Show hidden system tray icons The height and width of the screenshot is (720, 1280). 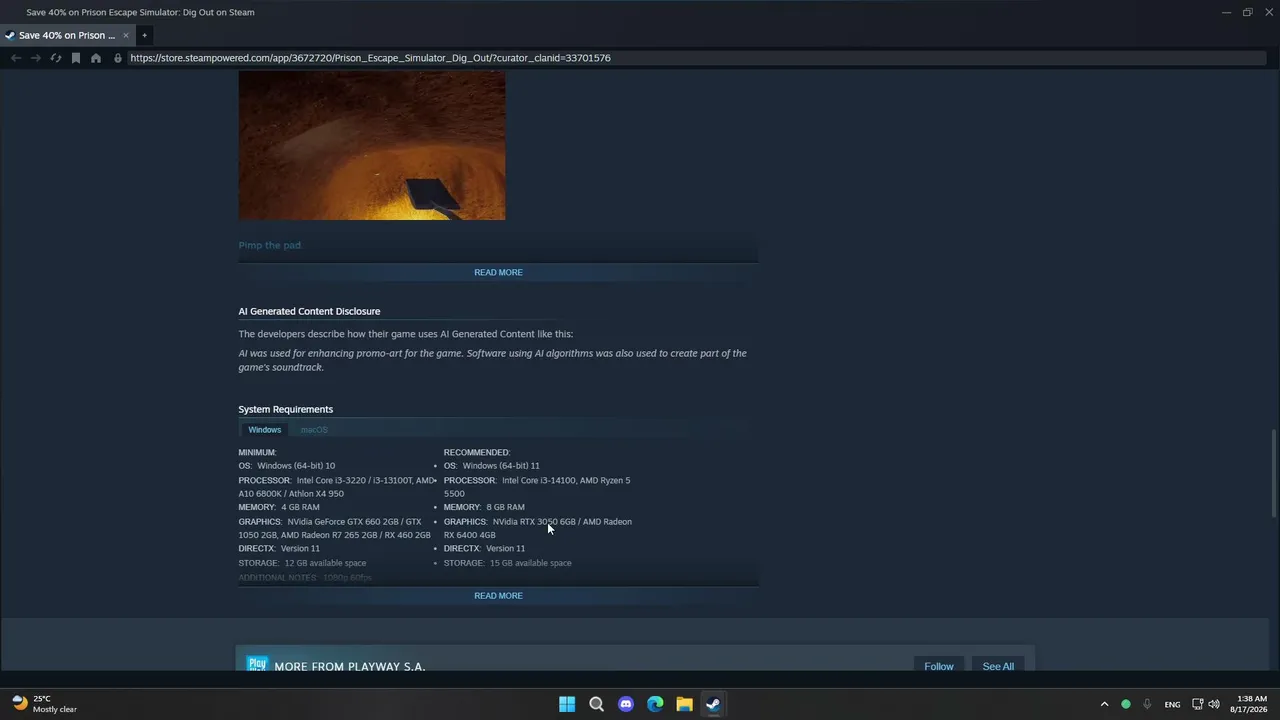1104,704
